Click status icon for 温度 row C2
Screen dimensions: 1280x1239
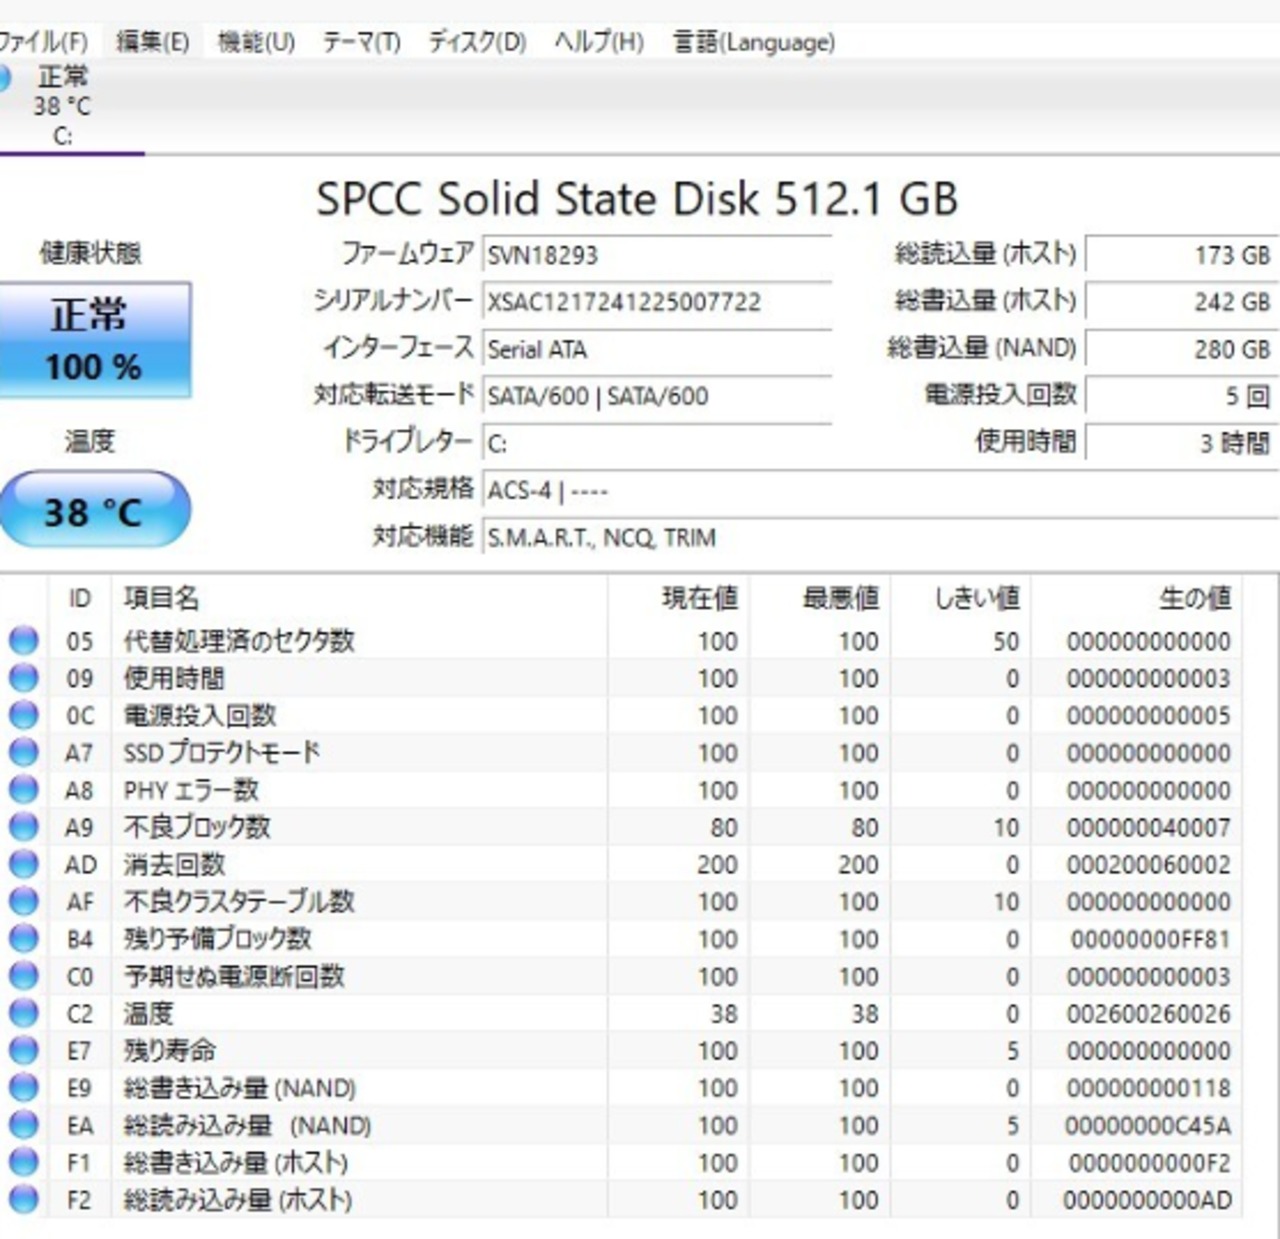(x=23, y=1013)
